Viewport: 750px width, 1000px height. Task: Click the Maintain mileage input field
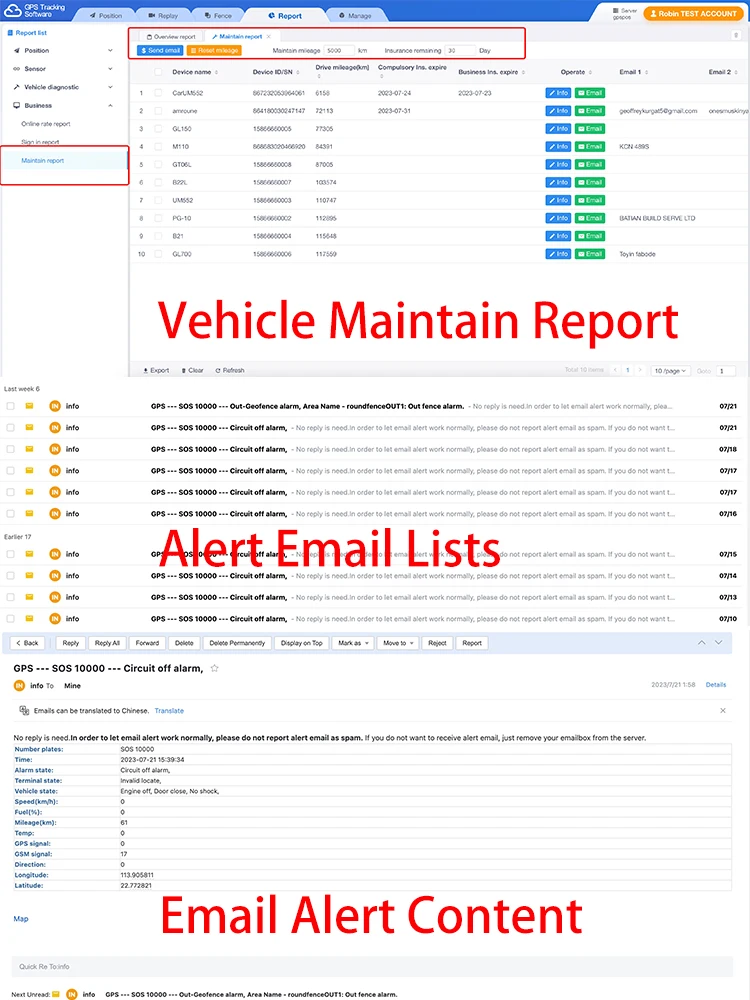tap(339, 50)
